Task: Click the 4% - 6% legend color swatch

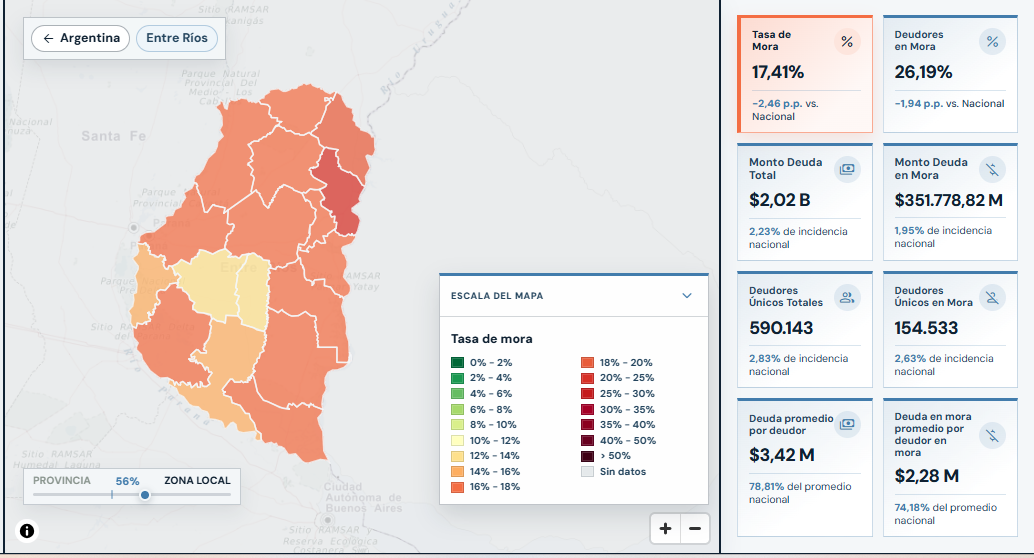Action: (x=458, y=394)
